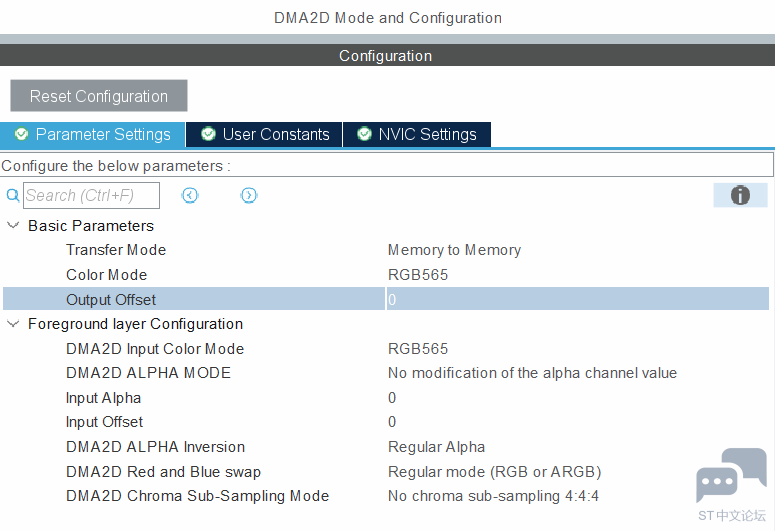Screen dimensions: 775x531
Task: Select the Input Alpha row label
Action: [104, 398]
